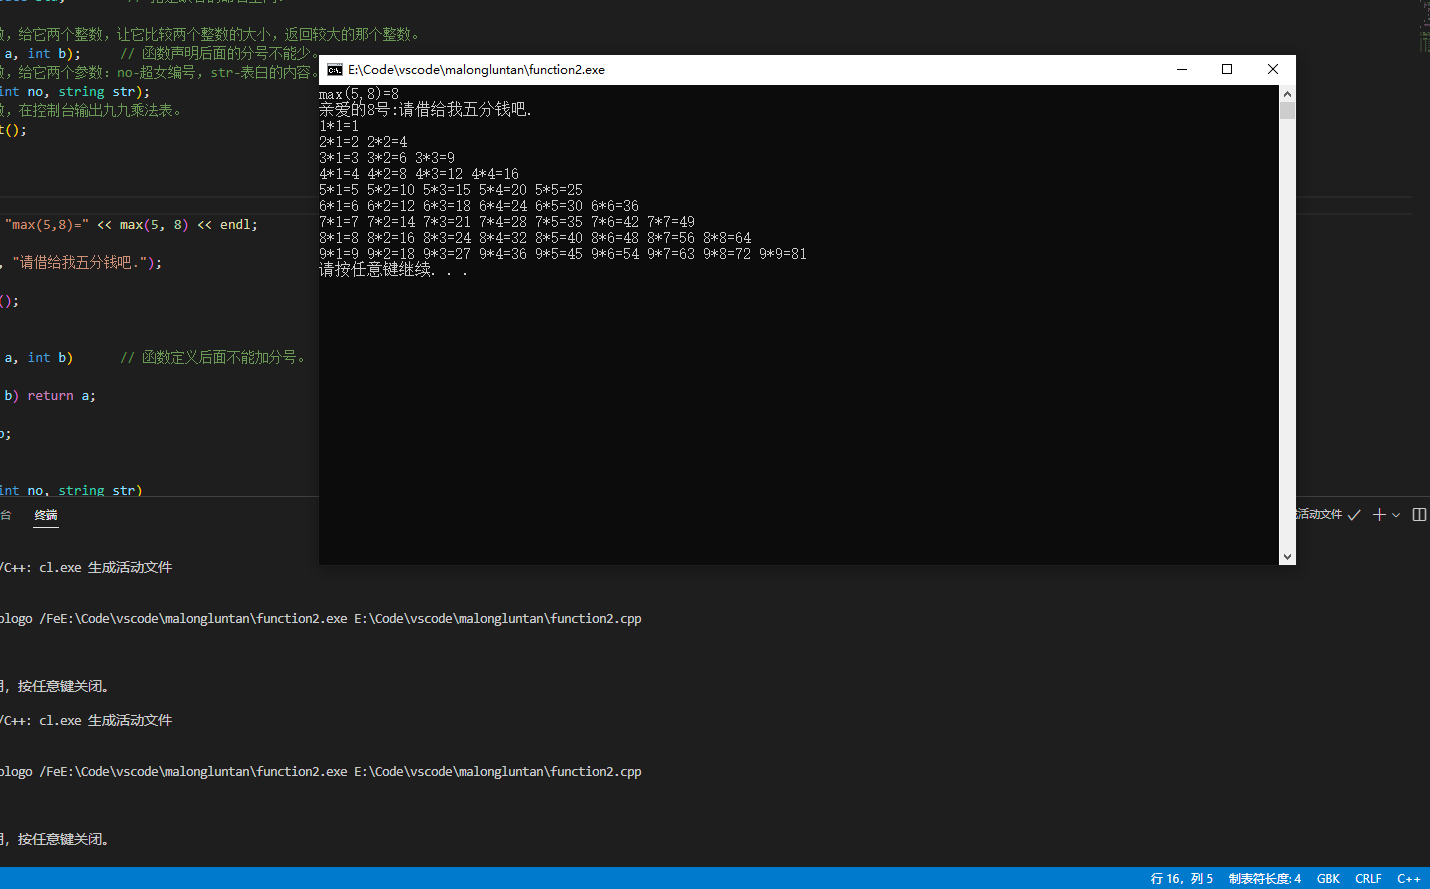Click the last 按任意键关闭 terminal message
1430x889 pixels.
tap(62, 839)
